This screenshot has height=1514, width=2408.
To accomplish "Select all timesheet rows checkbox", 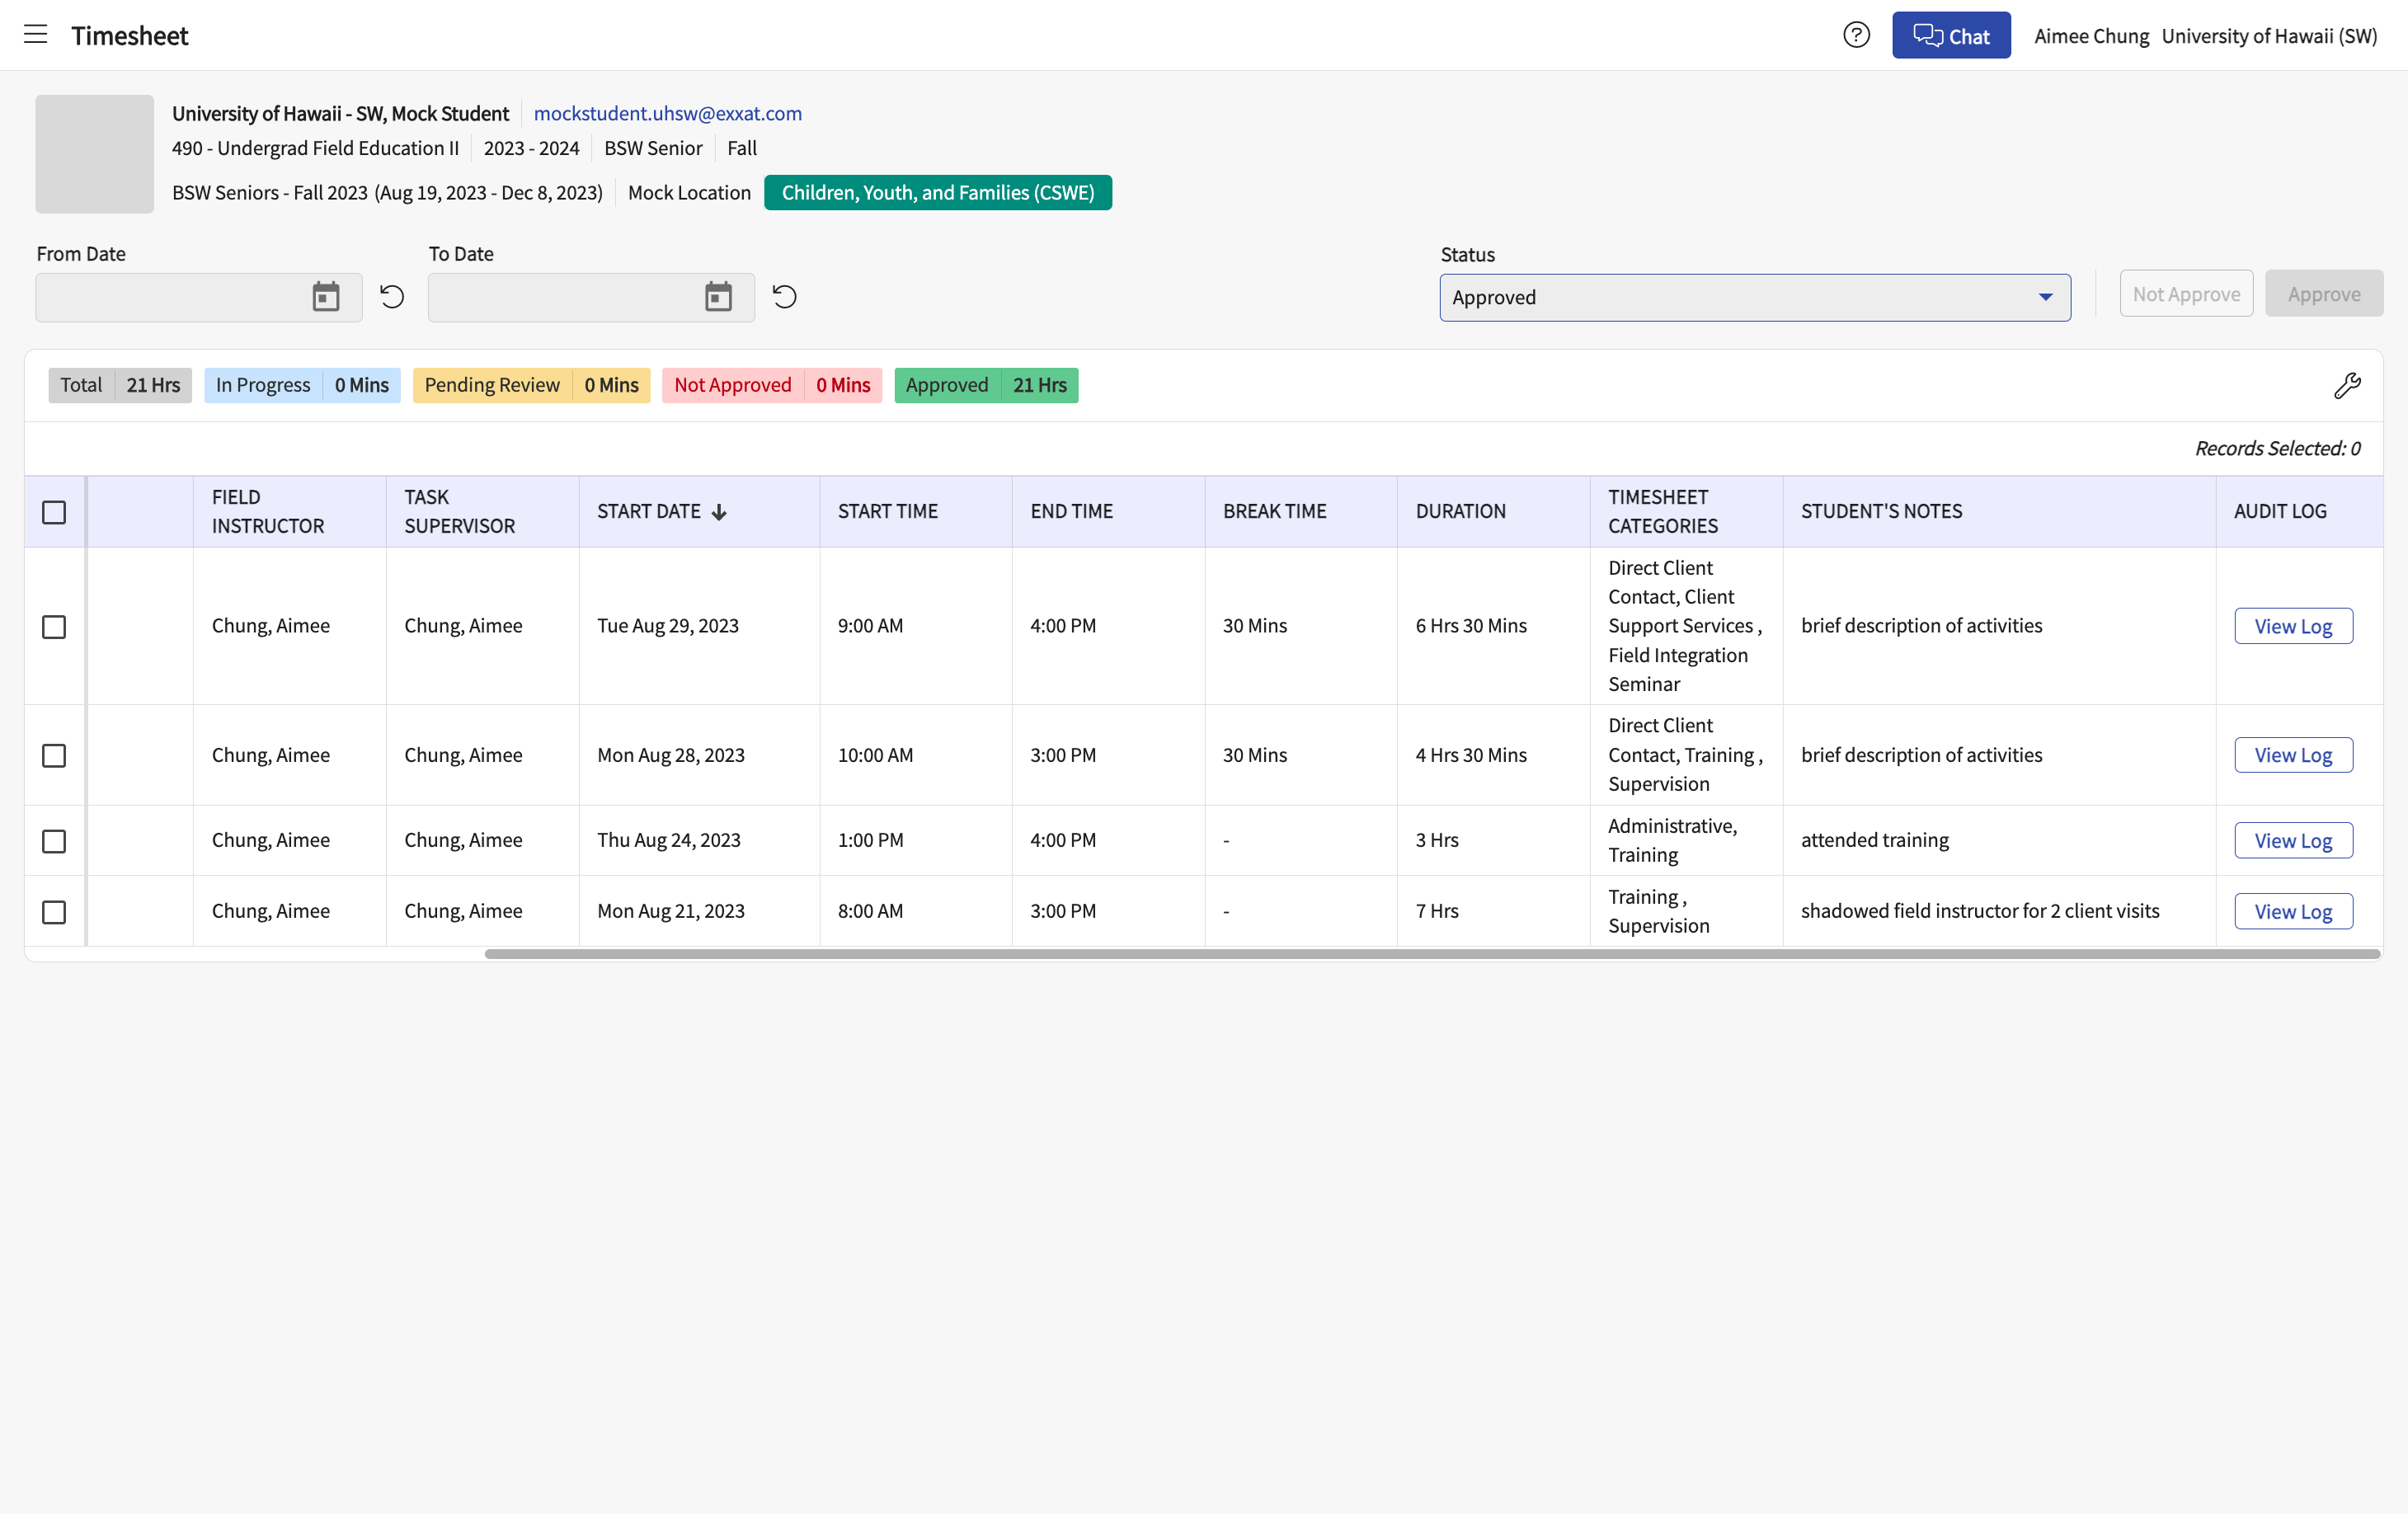I will tap(54, 512).
